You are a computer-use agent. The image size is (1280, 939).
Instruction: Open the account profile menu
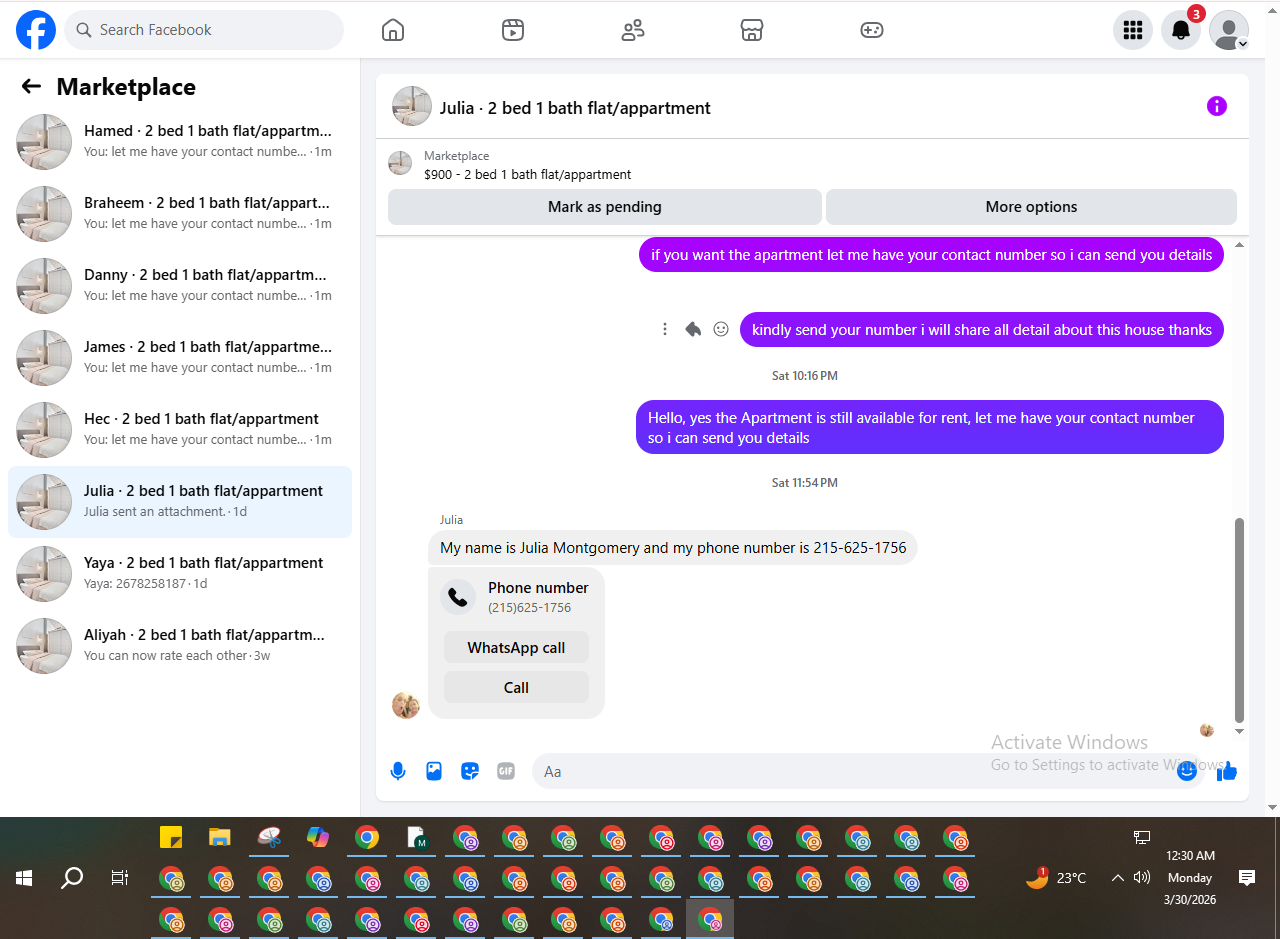click(1229, 30)
